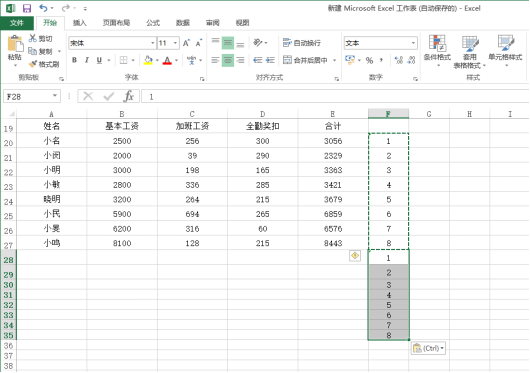This screenshot has height=373, width=530.
Task: Click the insert function fx icon
Action: click(129, 96)
